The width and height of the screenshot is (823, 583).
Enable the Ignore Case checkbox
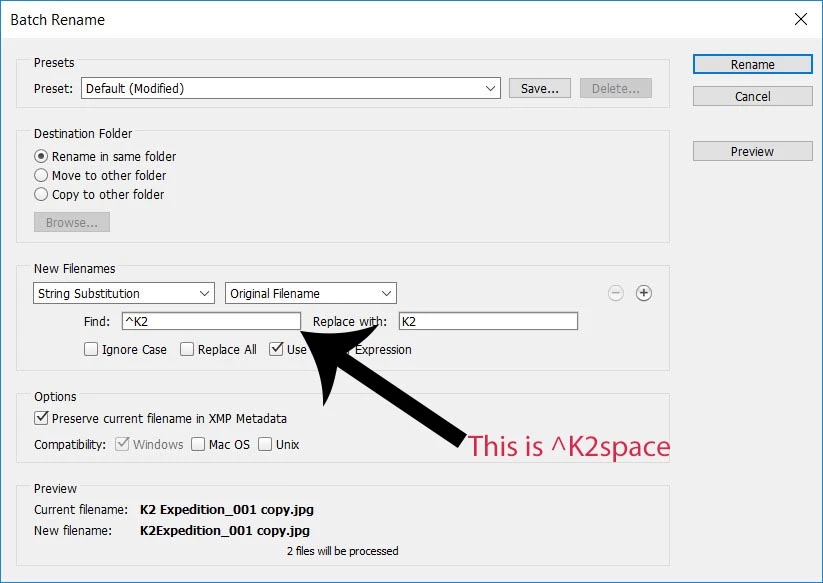click(x=91, y=349)
